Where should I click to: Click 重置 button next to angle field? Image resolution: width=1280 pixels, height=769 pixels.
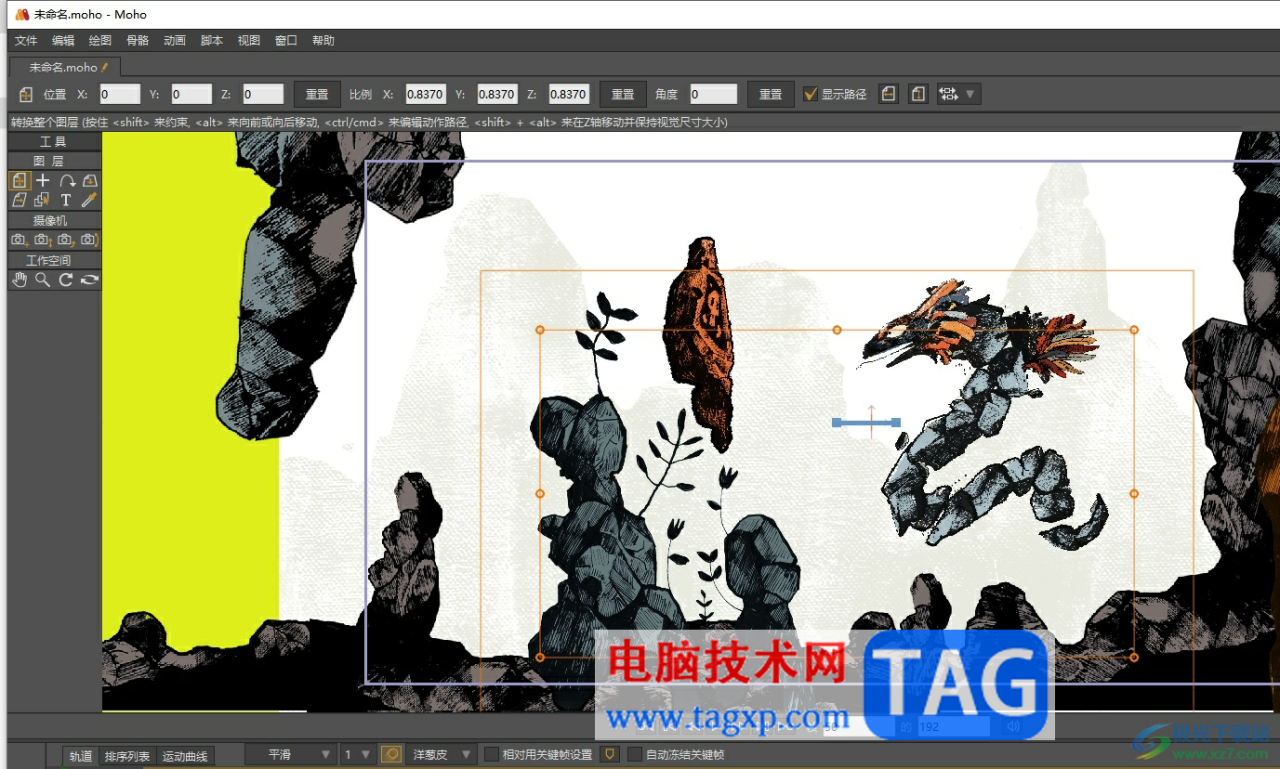[770, 94]
